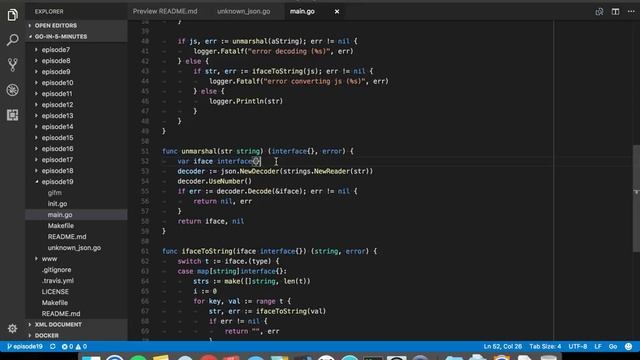Expand the www folder
640x360 pixels.
click(x=49, y=259)
